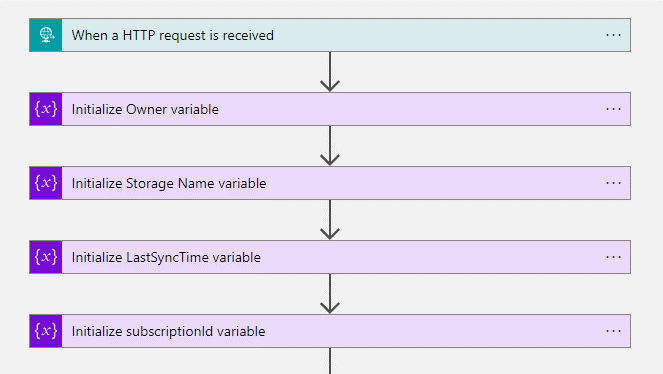Expand the When a HTTP request is received card

tap(330, 35)
